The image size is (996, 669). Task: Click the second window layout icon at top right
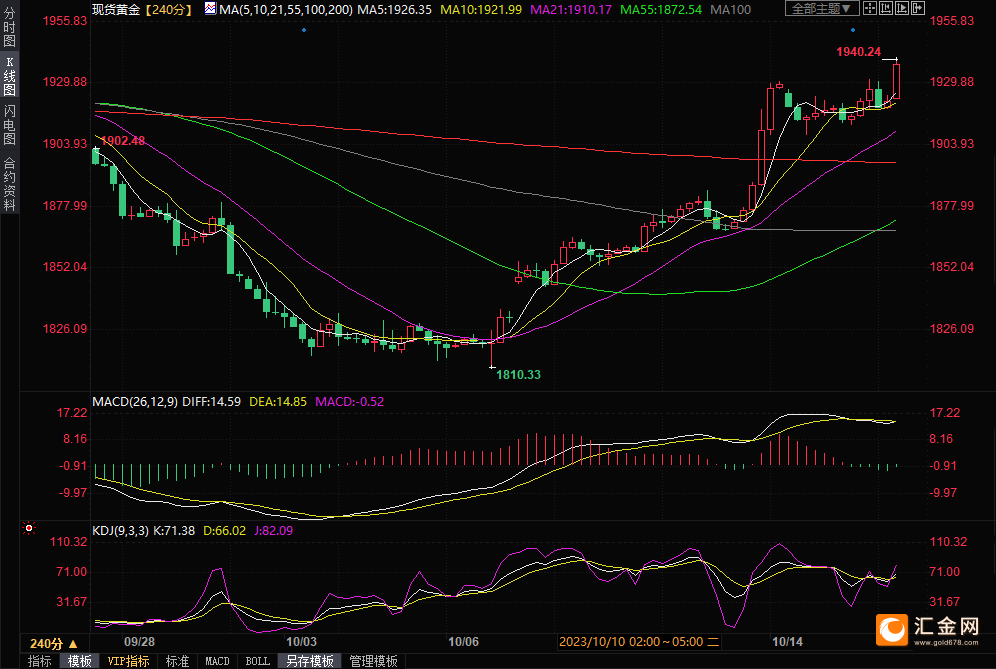(x=887, y=8)
